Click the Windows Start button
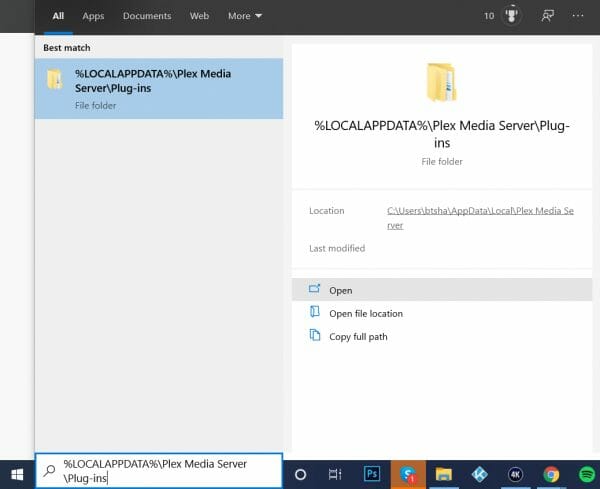 (x=17, y=474)
